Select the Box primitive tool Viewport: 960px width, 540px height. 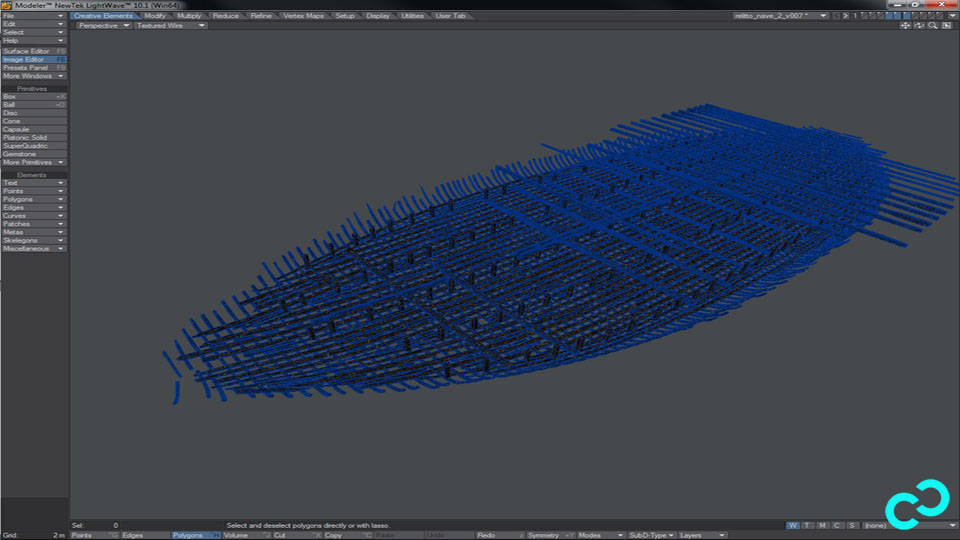34,97
